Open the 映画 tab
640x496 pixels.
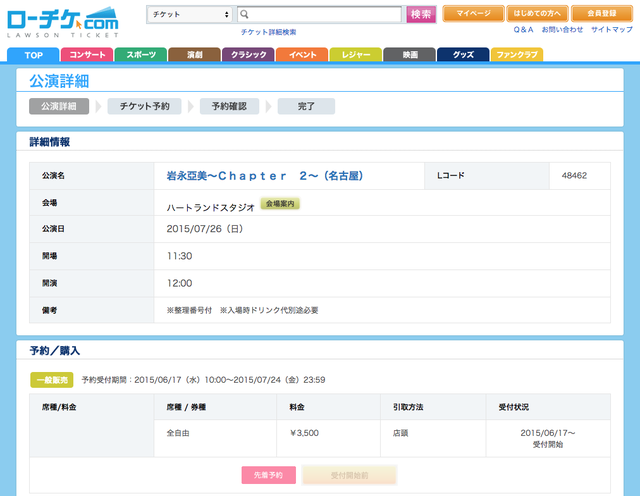coord(409,55)
